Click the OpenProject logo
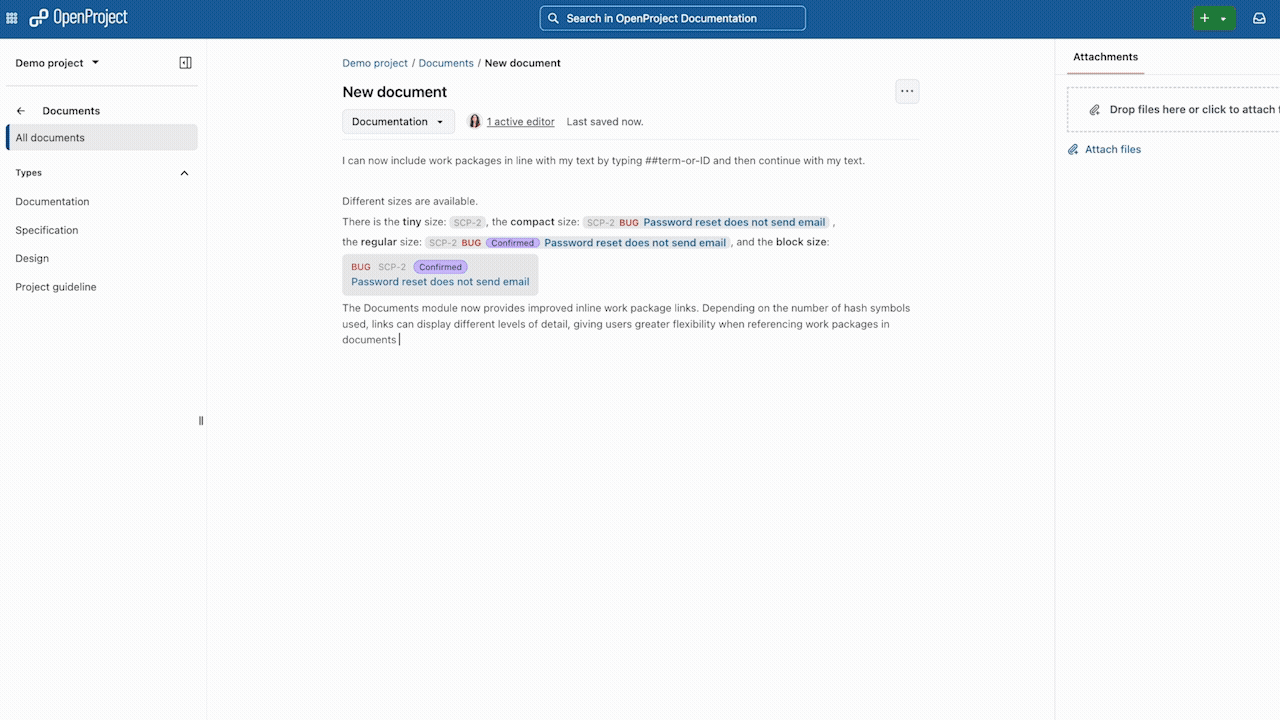The height and width of the screenshot is (720, 1280). click(78, 18)
